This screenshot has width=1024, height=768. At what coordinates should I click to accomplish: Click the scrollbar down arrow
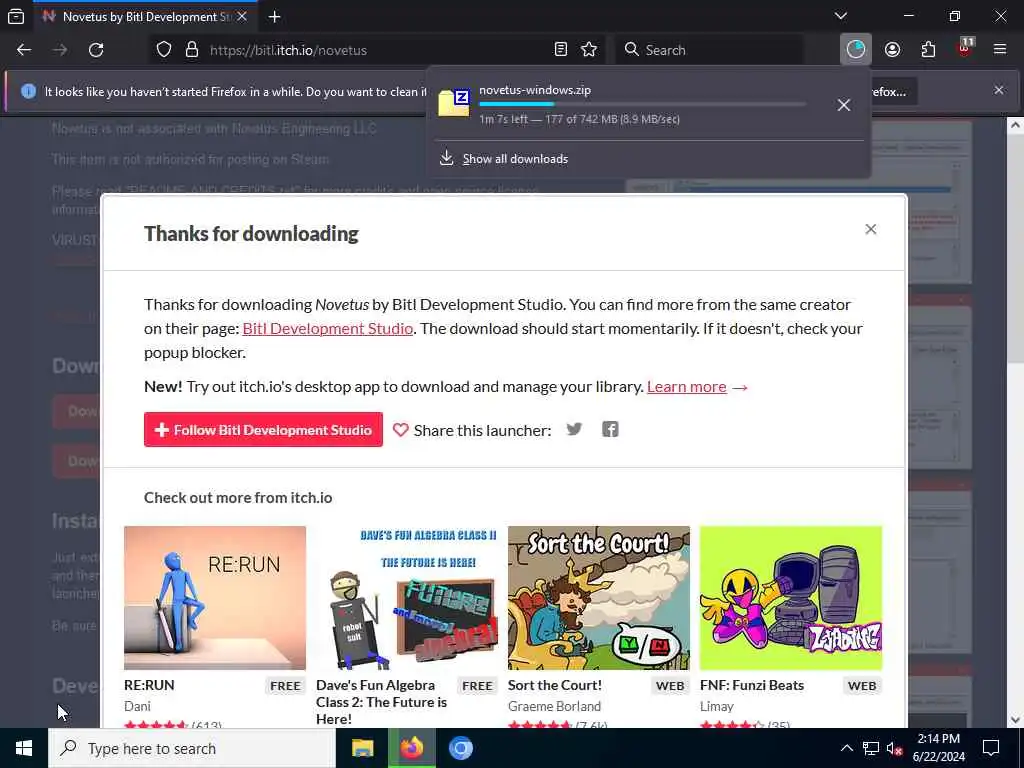click(x=1016, y=720)
